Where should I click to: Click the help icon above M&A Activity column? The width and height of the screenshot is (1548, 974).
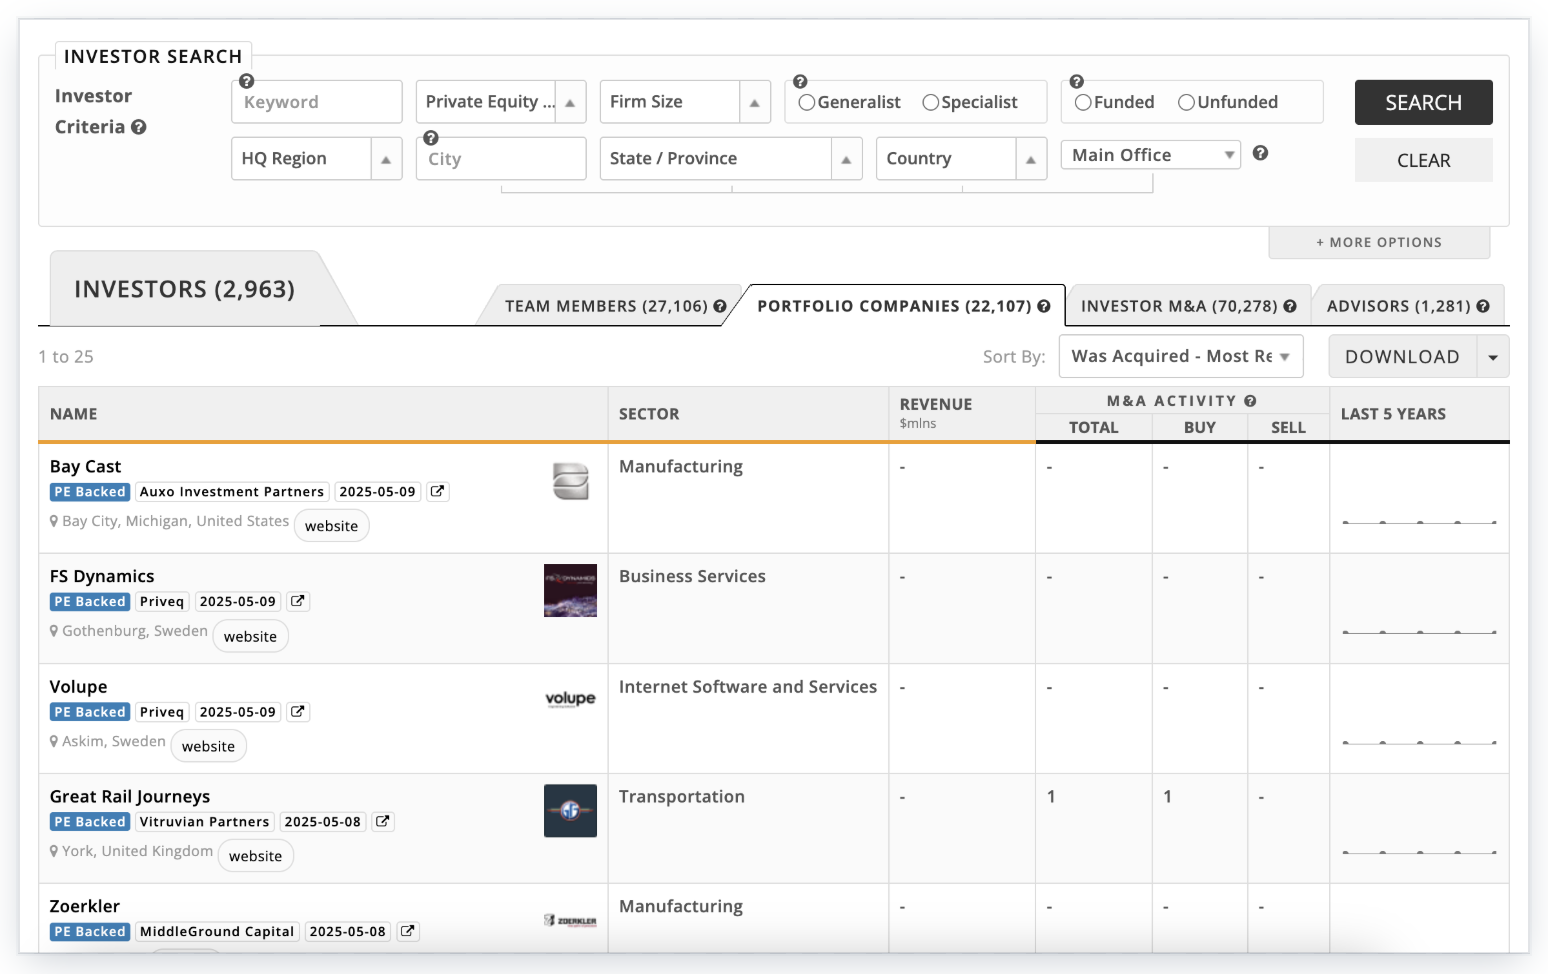tap(1250, 400)
